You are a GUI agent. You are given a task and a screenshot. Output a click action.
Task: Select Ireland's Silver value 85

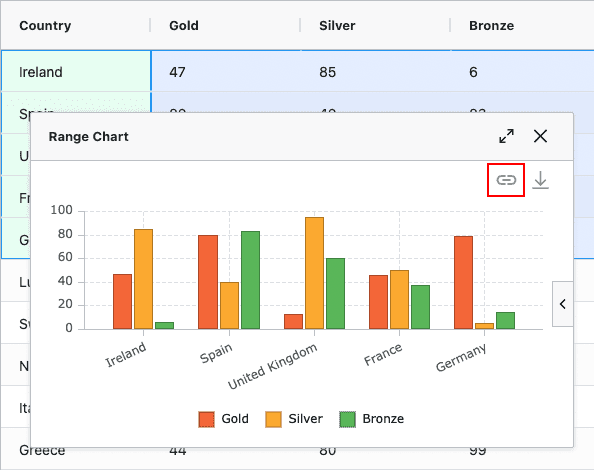pyautogui.click(x=376, y=71)
